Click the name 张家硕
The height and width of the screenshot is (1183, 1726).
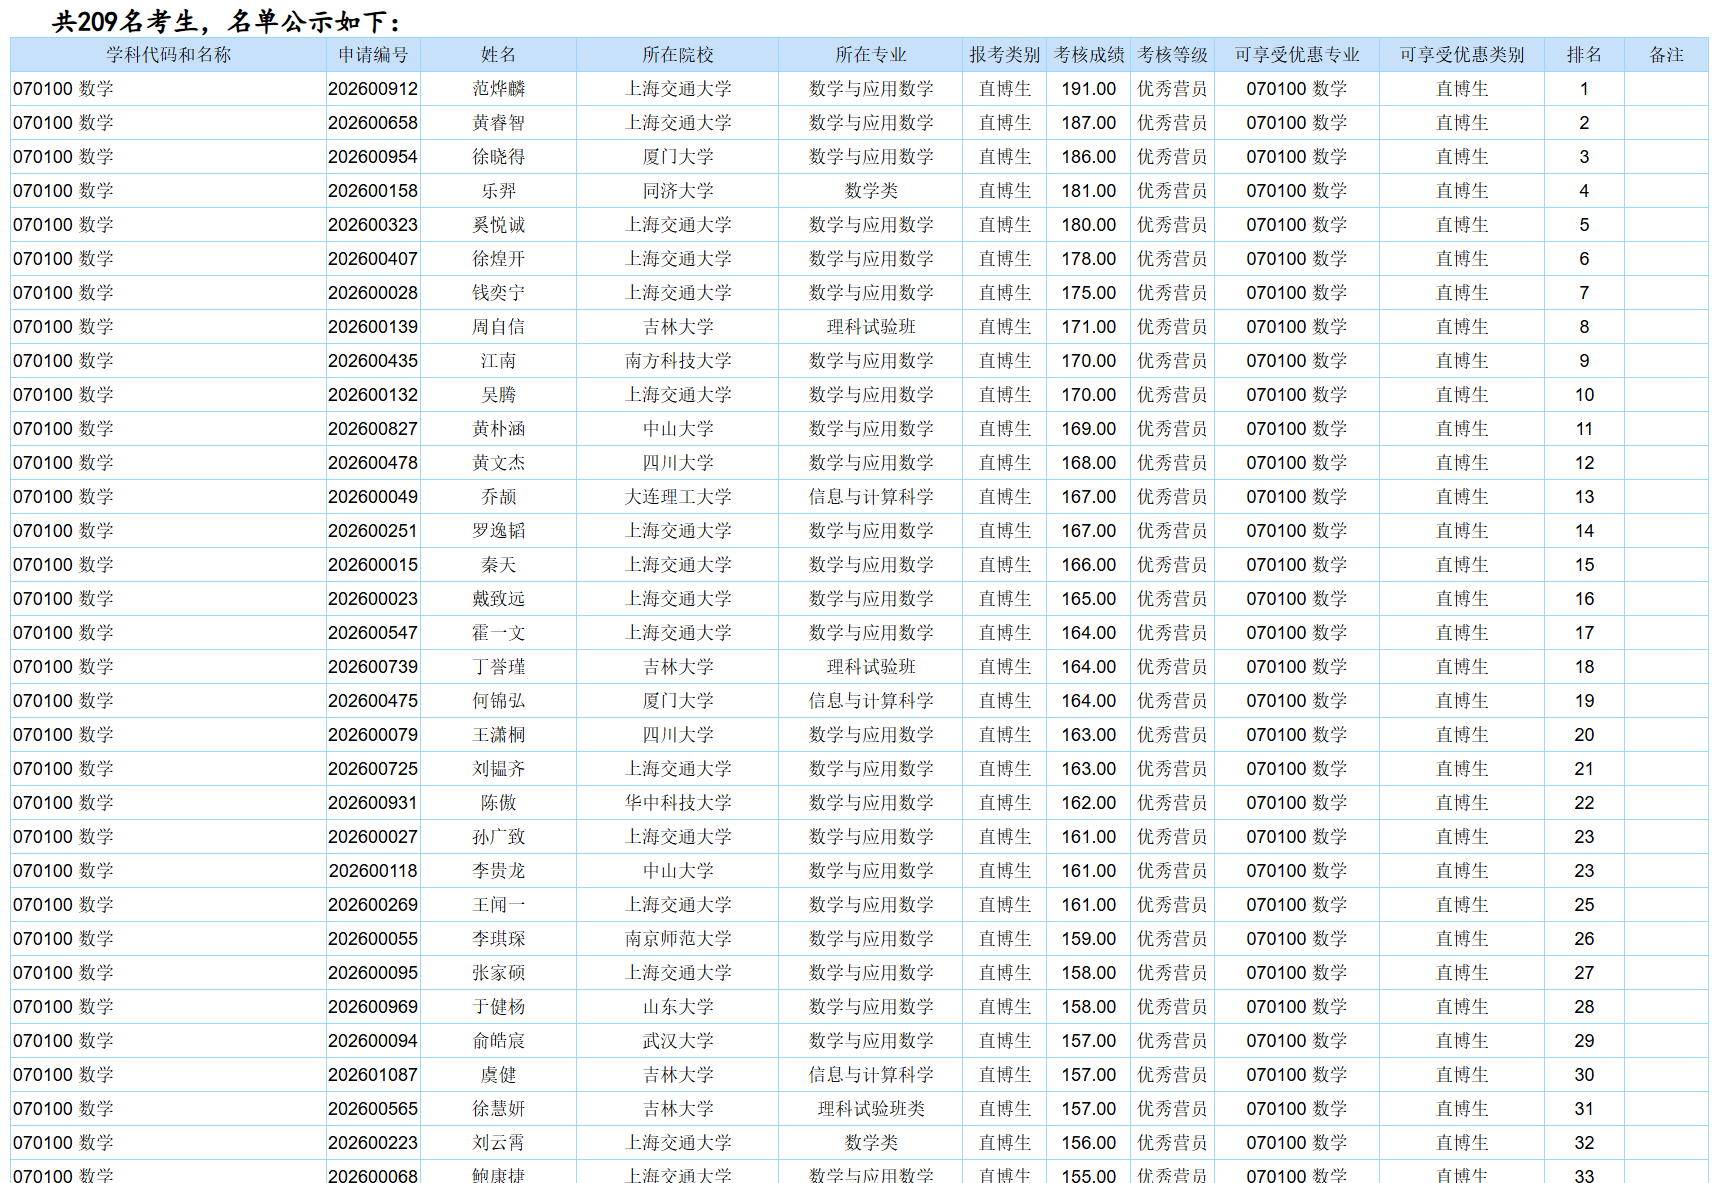[498, 973]
